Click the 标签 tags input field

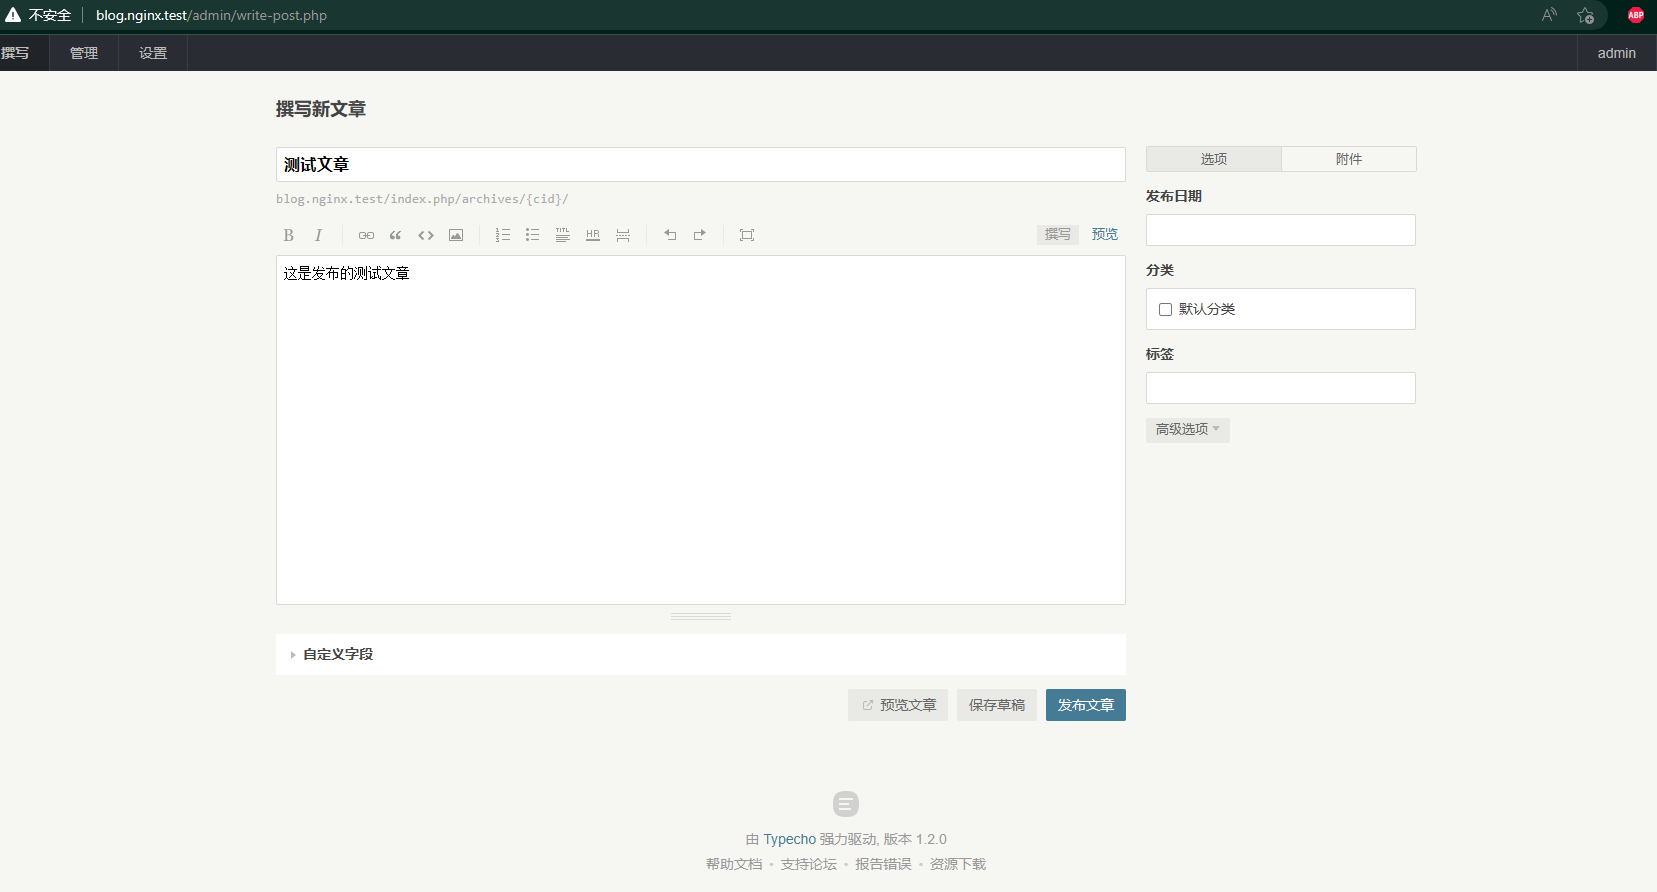1281,388
